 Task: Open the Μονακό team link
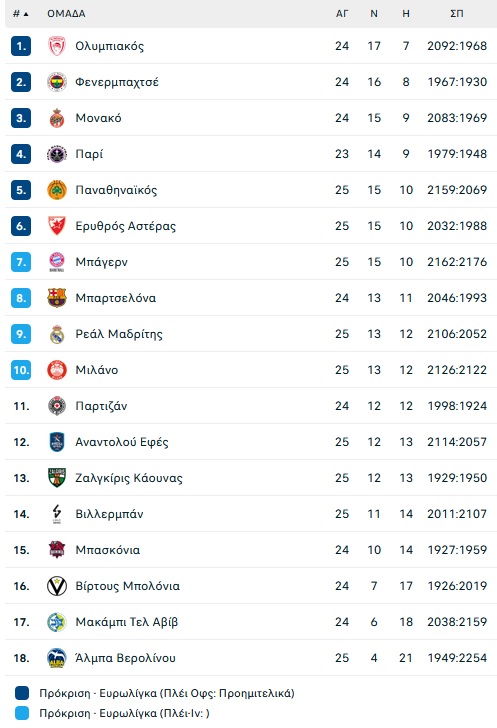pyautogui.click(x=98, y=118)
